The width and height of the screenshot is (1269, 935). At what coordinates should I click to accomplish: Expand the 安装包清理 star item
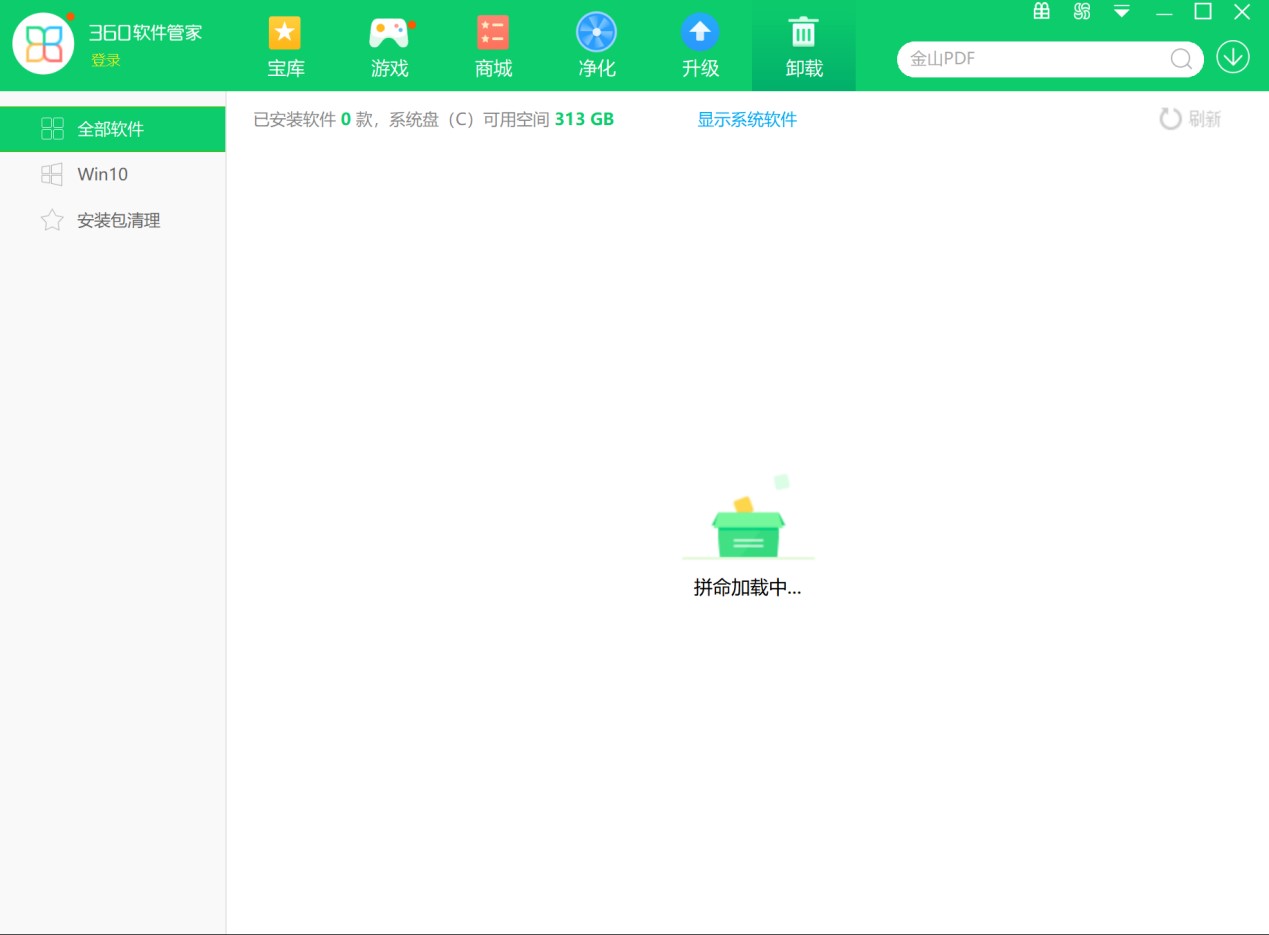117,220
